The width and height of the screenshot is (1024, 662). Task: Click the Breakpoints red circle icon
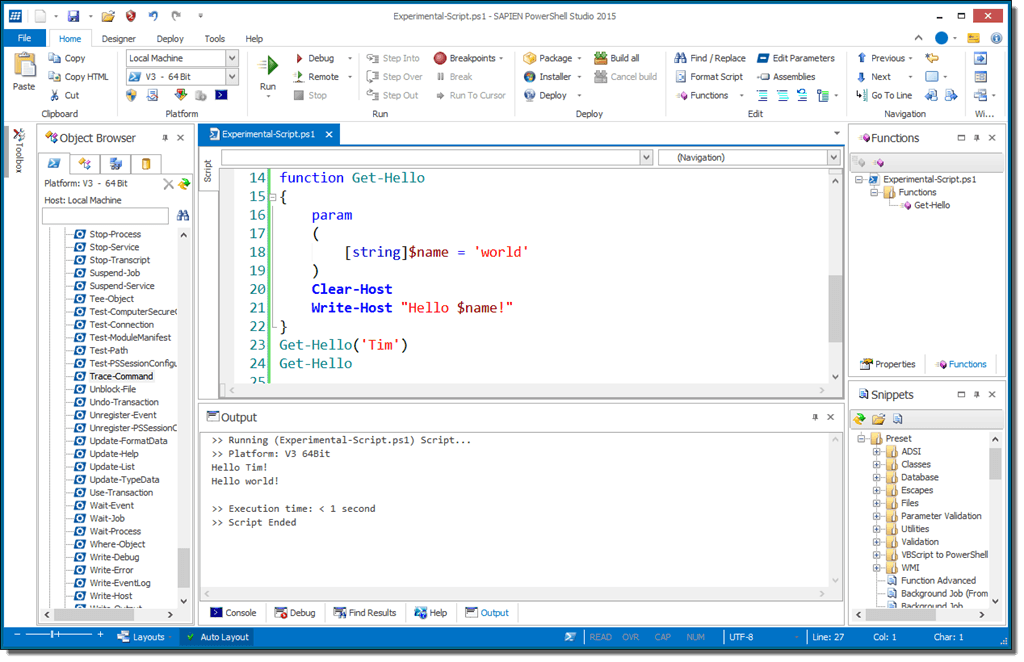point(441,59)
